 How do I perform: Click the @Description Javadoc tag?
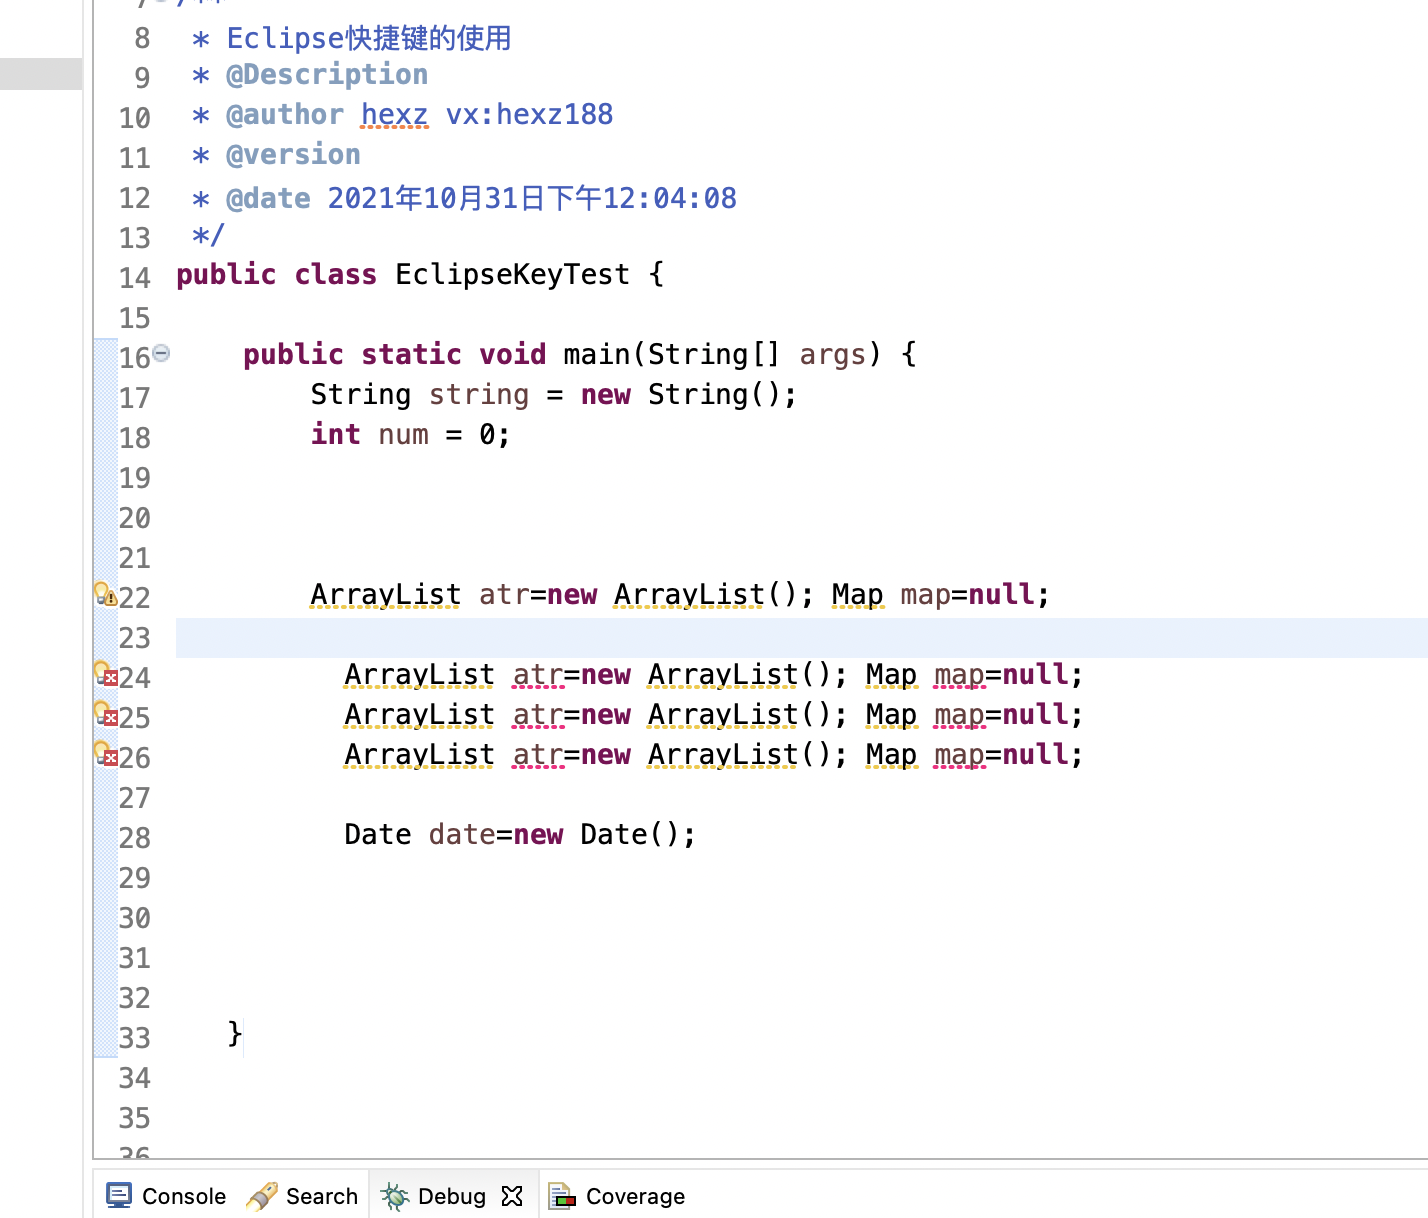point(327,75)
